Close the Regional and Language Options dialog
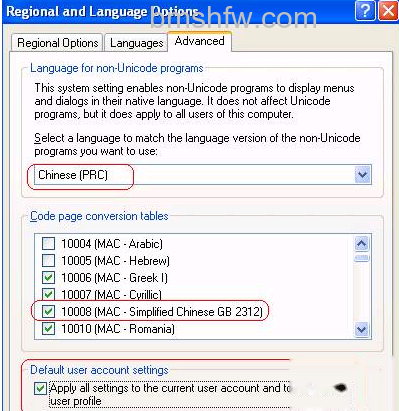Screen dimensions: 399x411 [x=388, y=11]
